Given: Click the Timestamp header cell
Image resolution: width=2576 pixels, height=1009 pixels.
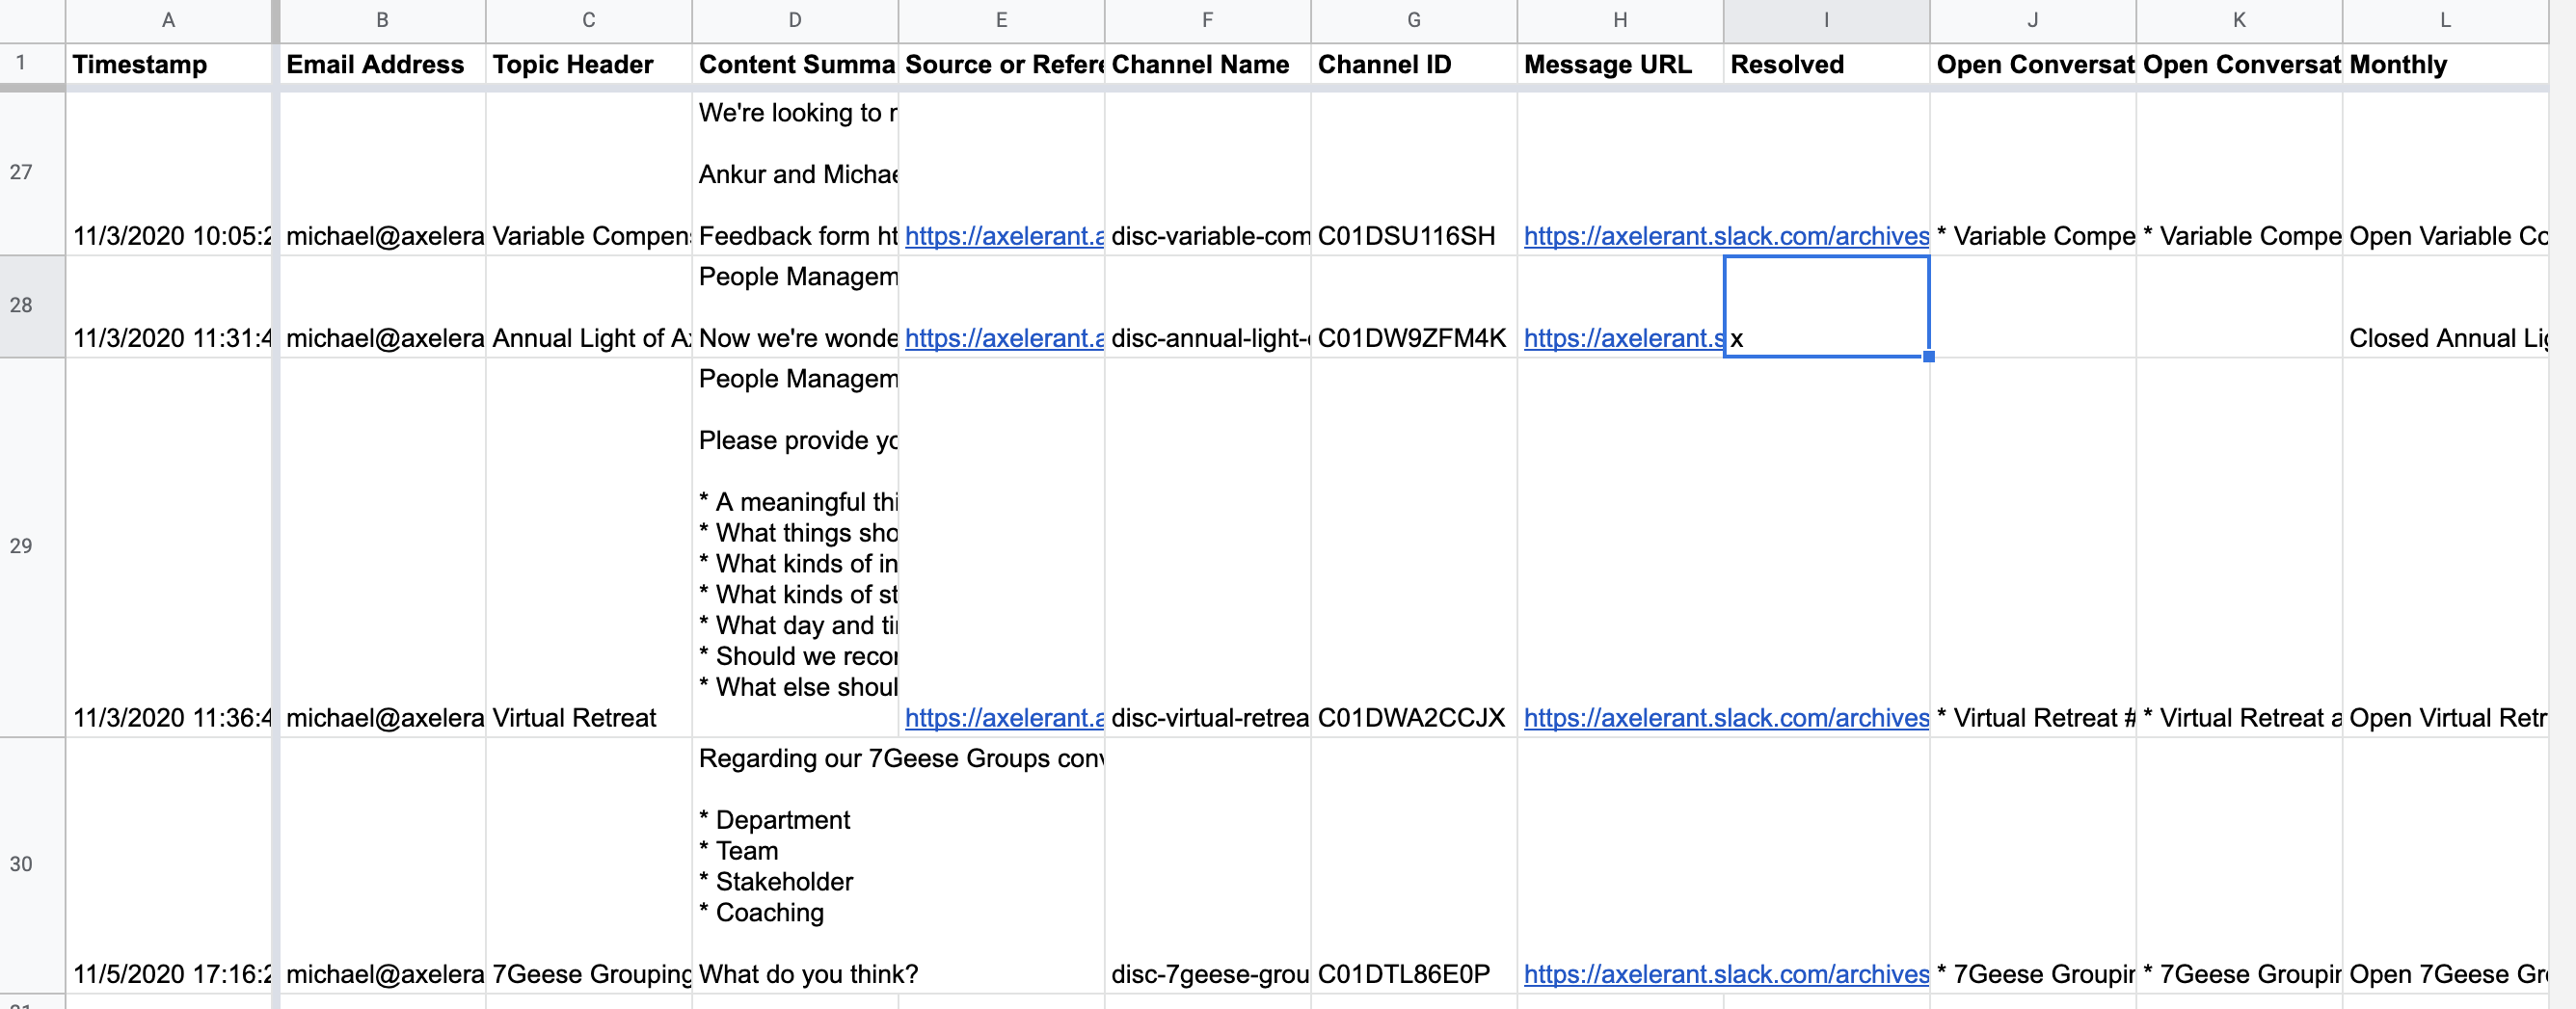Looking at the screenshot, I should coord(168,64).
